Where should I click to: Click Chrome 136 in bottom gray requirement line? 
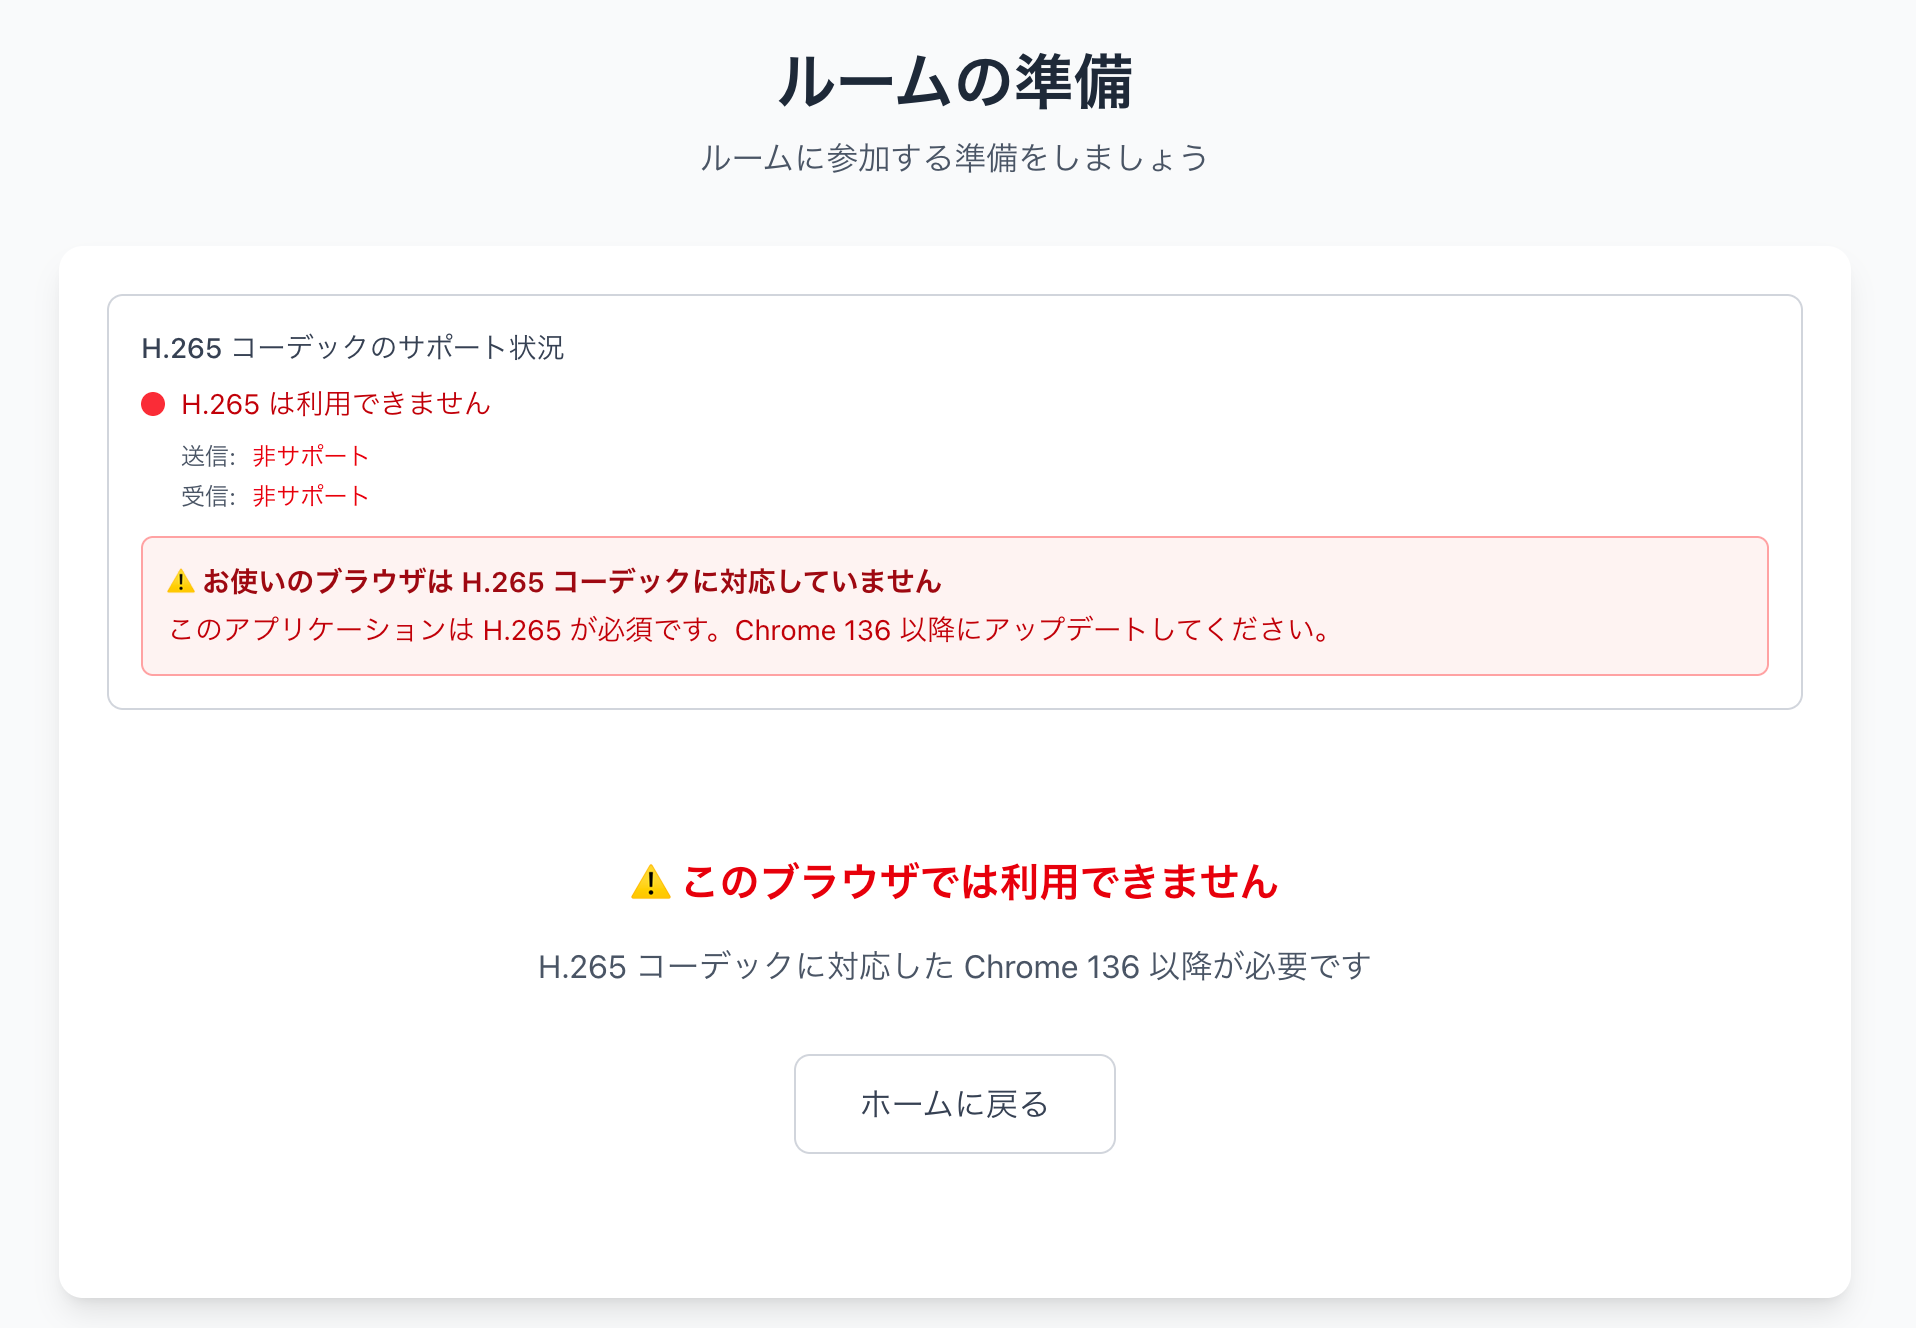[x=1051, y=967]
